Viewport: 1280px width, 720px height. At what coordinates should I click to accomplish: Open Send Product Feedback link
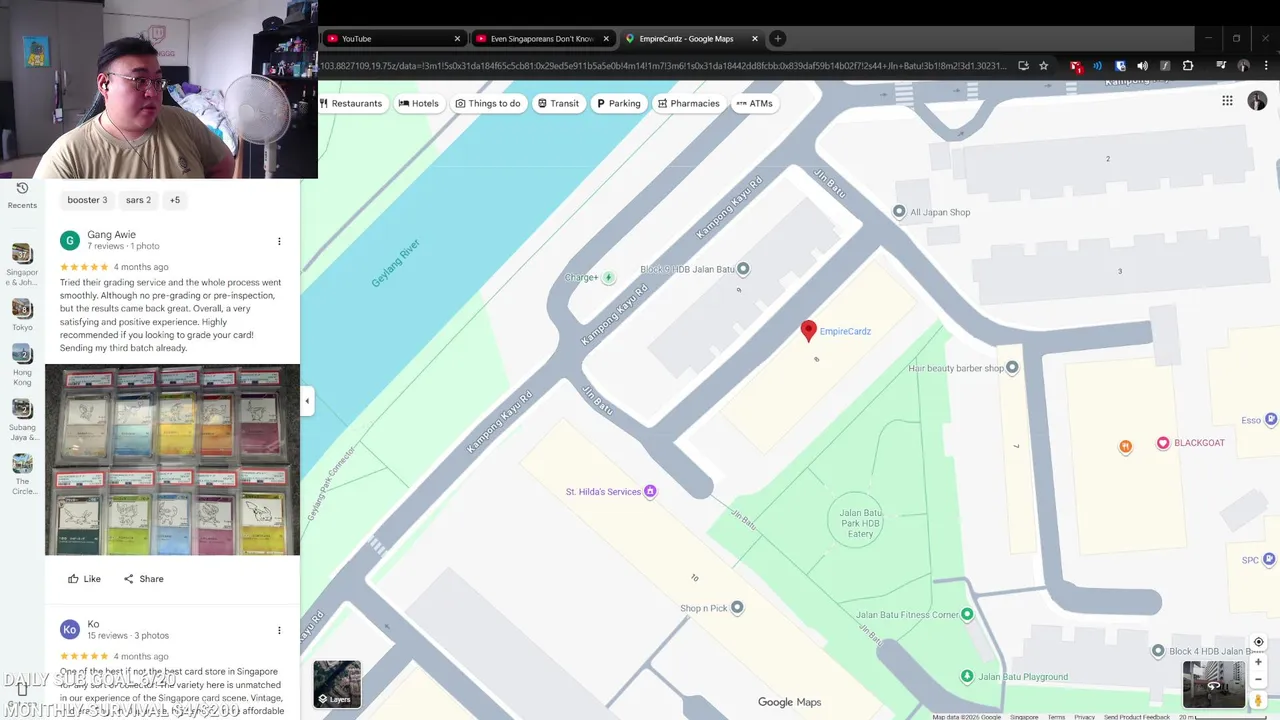pos(1137,717)
